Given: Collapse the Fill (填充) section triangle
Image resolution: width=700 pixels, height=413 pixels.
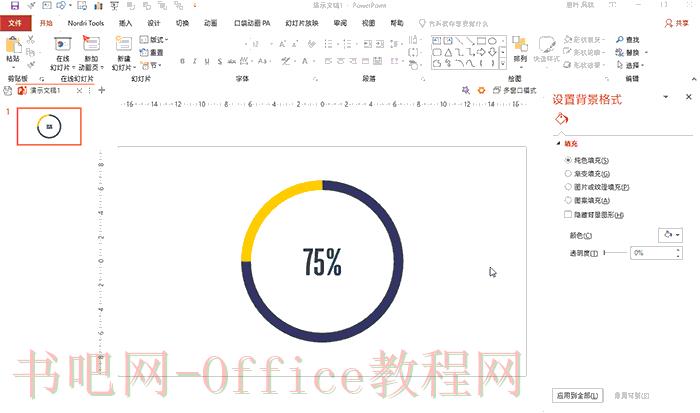Looking at the screenshot, I should [558, 143].
